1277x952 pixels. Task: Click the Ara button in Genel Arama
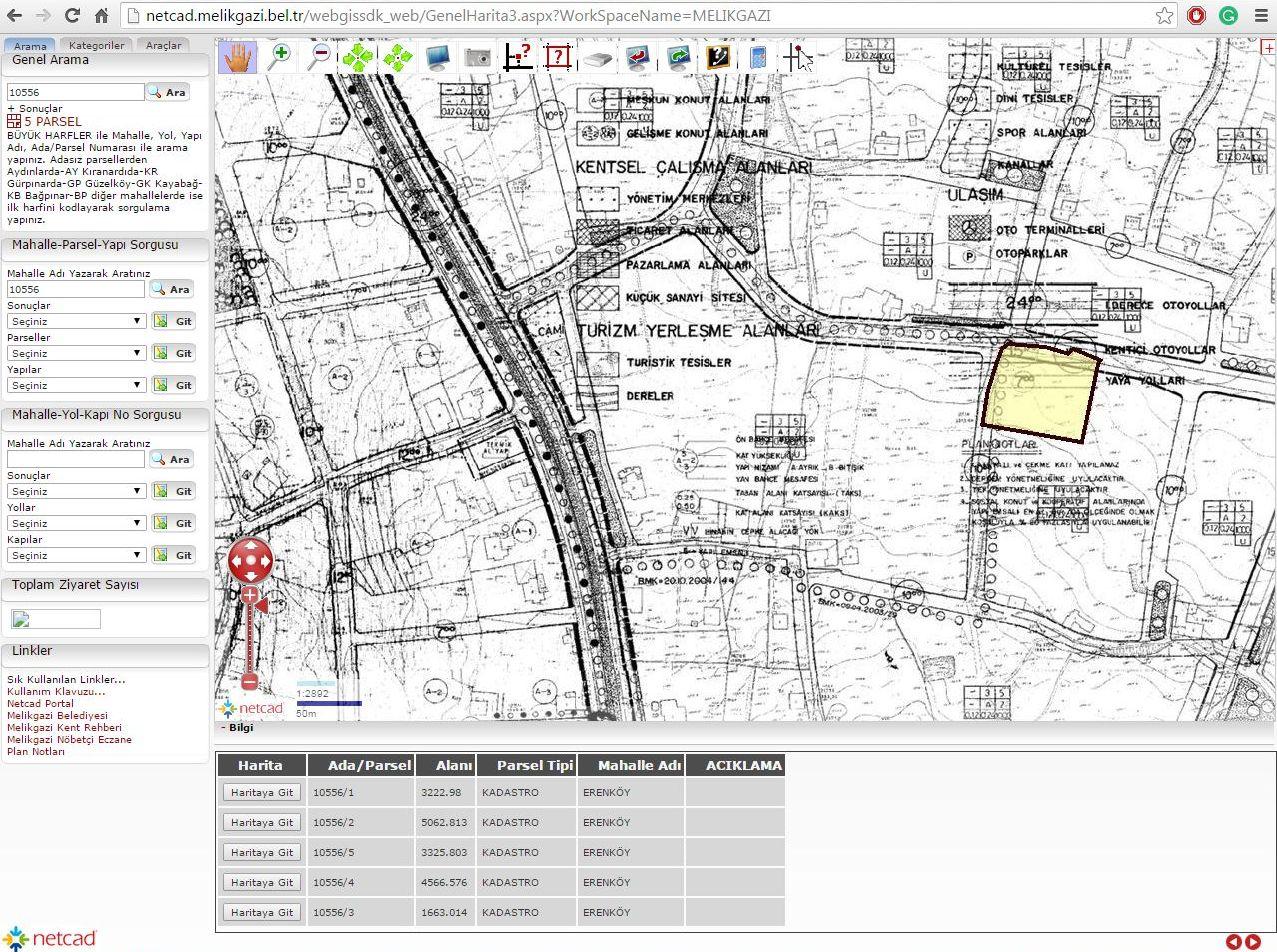(x=169, y=92)
